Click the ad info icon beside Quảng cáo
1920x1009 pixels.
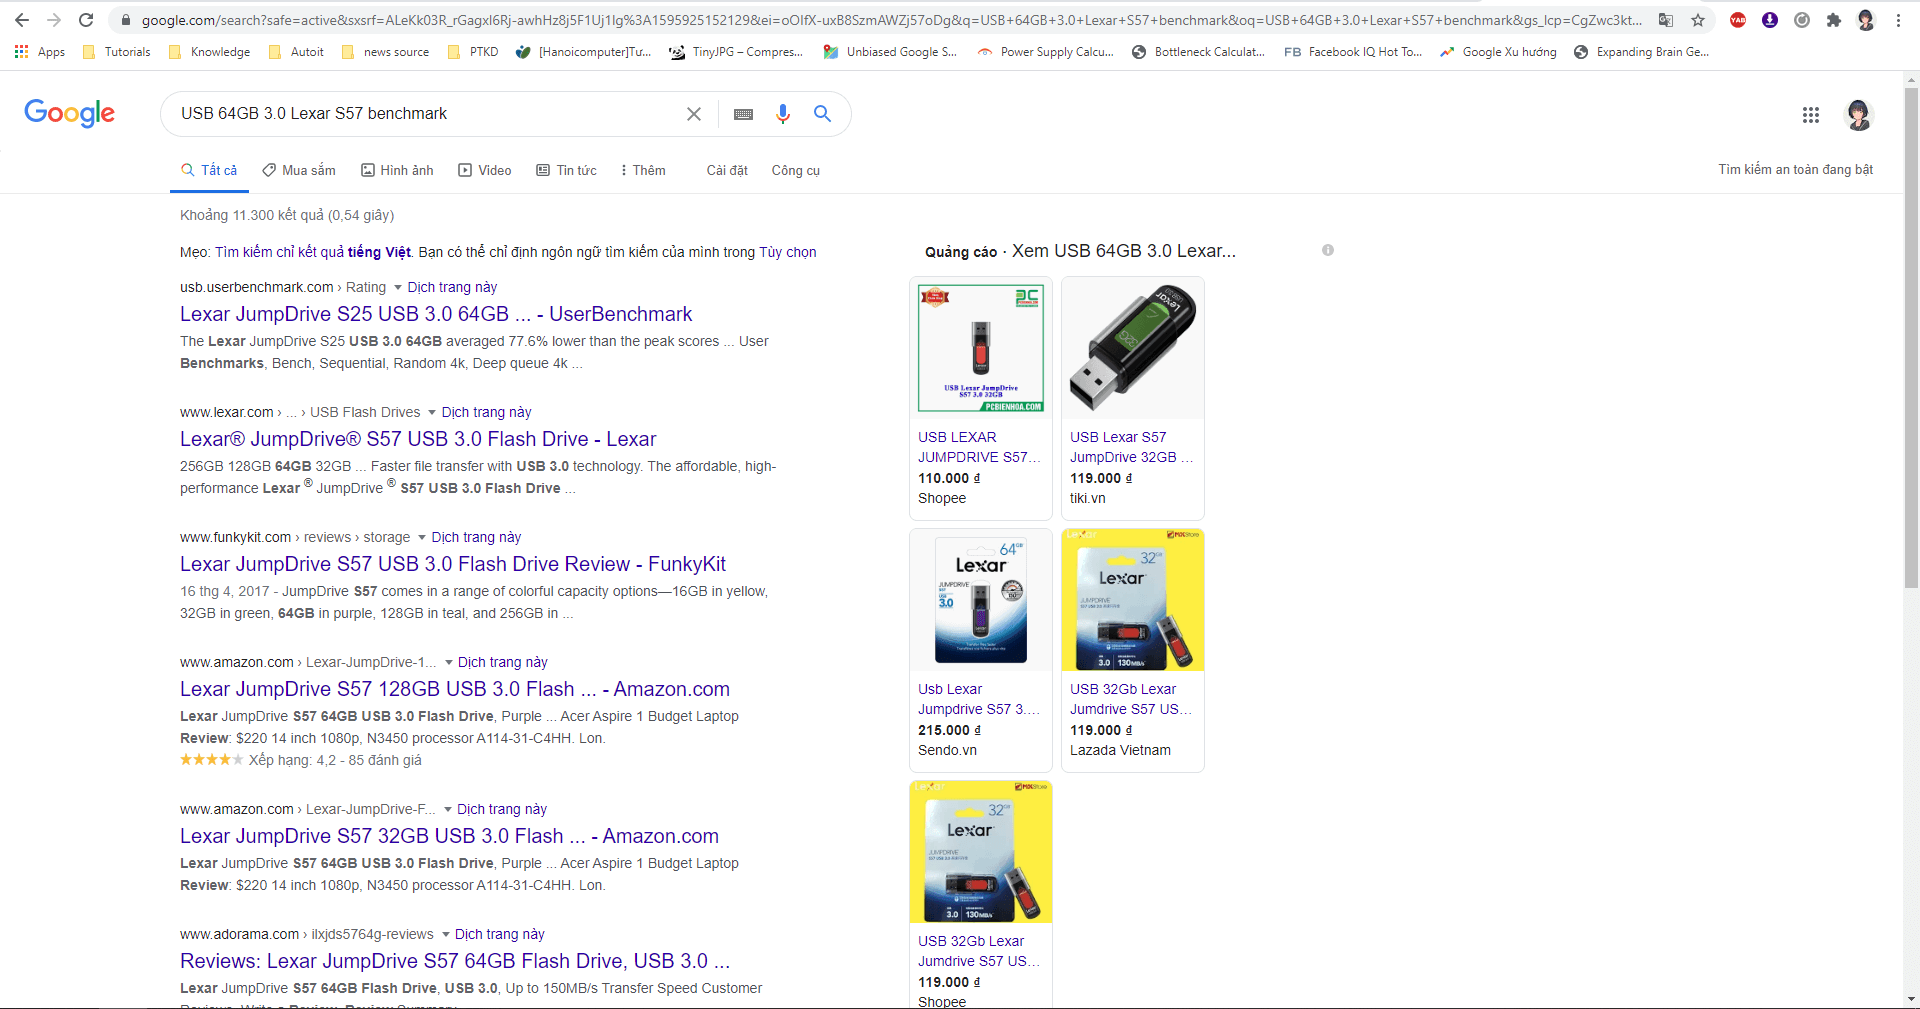[x=1327, y=250]
